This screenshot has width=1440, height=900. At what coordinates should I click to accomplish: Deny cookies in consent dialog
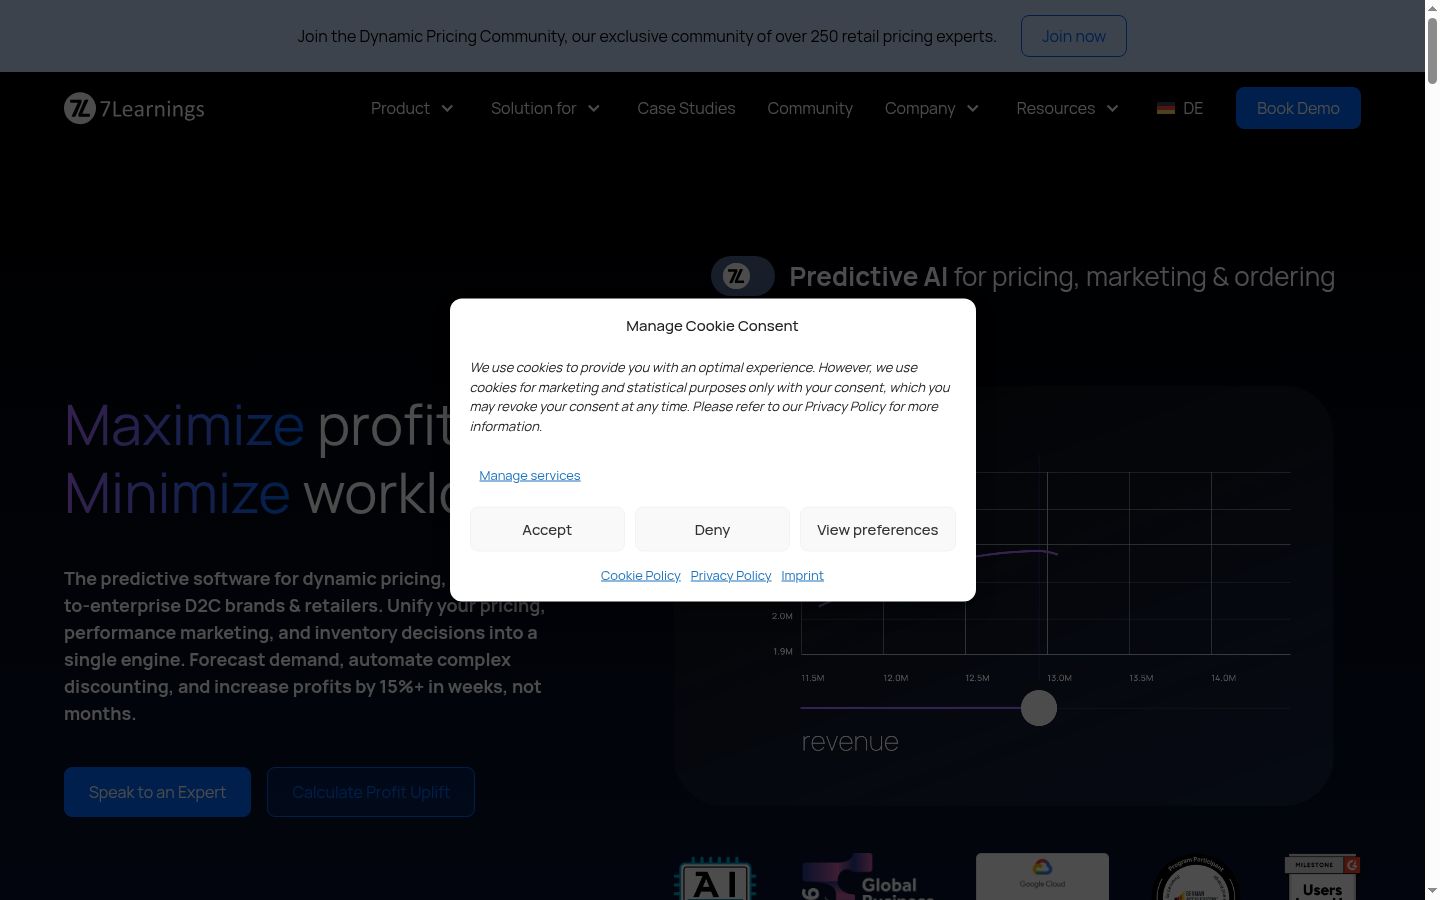point(712,529)
